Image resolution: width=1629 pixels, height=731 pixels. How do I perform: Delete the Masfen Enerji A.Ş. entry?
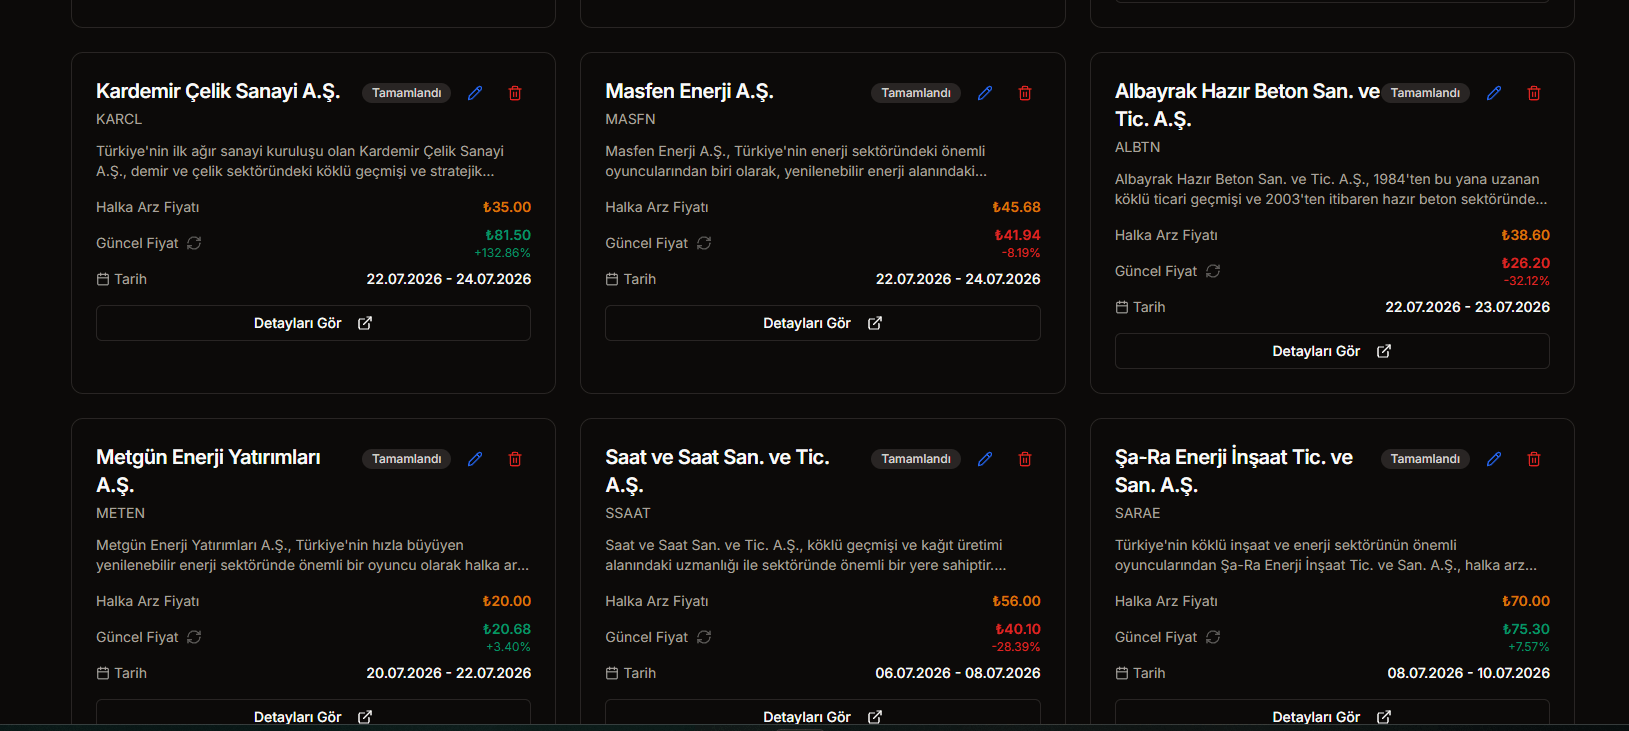(x=1025, y=93)
